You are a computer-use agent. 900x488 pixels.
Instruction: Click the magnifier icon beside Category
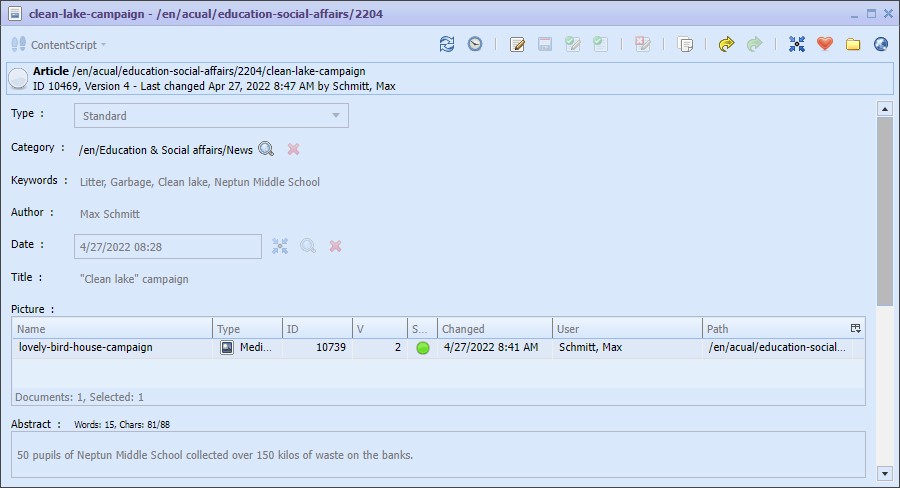(266, 149)
